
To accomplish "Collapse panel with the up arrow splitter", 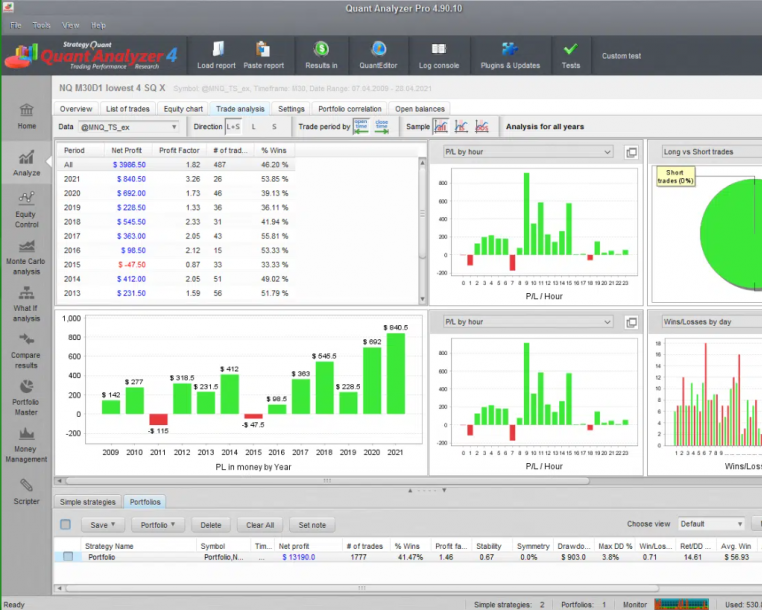I will [x=410, y=490].
